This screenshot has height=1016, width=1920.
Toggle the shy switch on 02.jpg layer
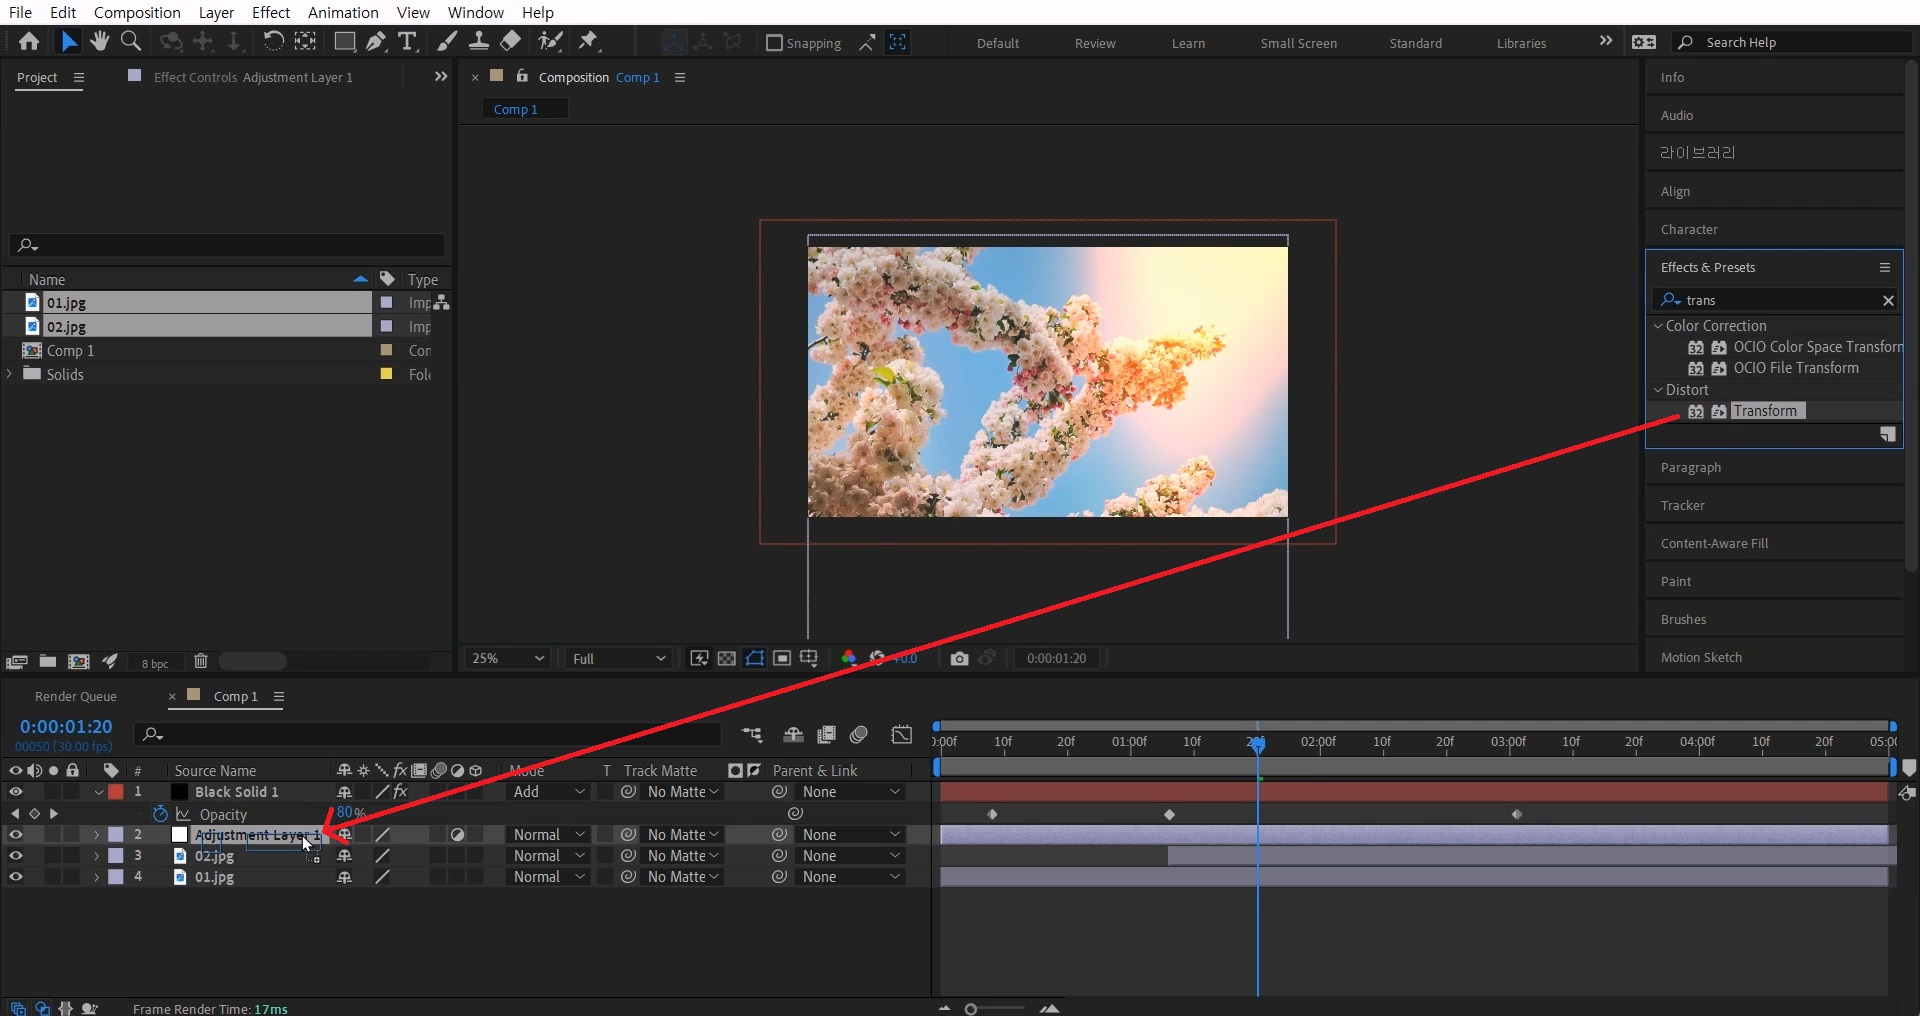coord(345,856)
